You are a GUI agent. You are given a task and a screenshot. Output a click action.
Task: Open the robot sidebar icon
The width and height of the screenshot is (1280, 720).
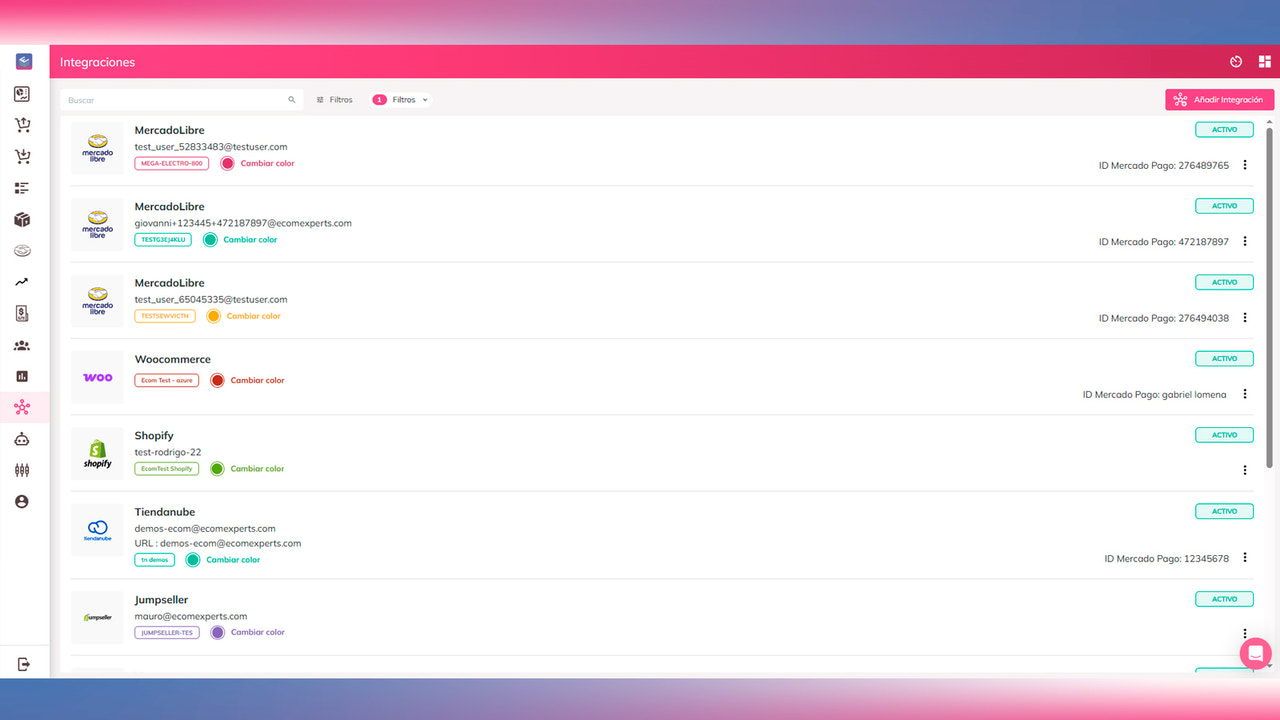coord(22,439)
